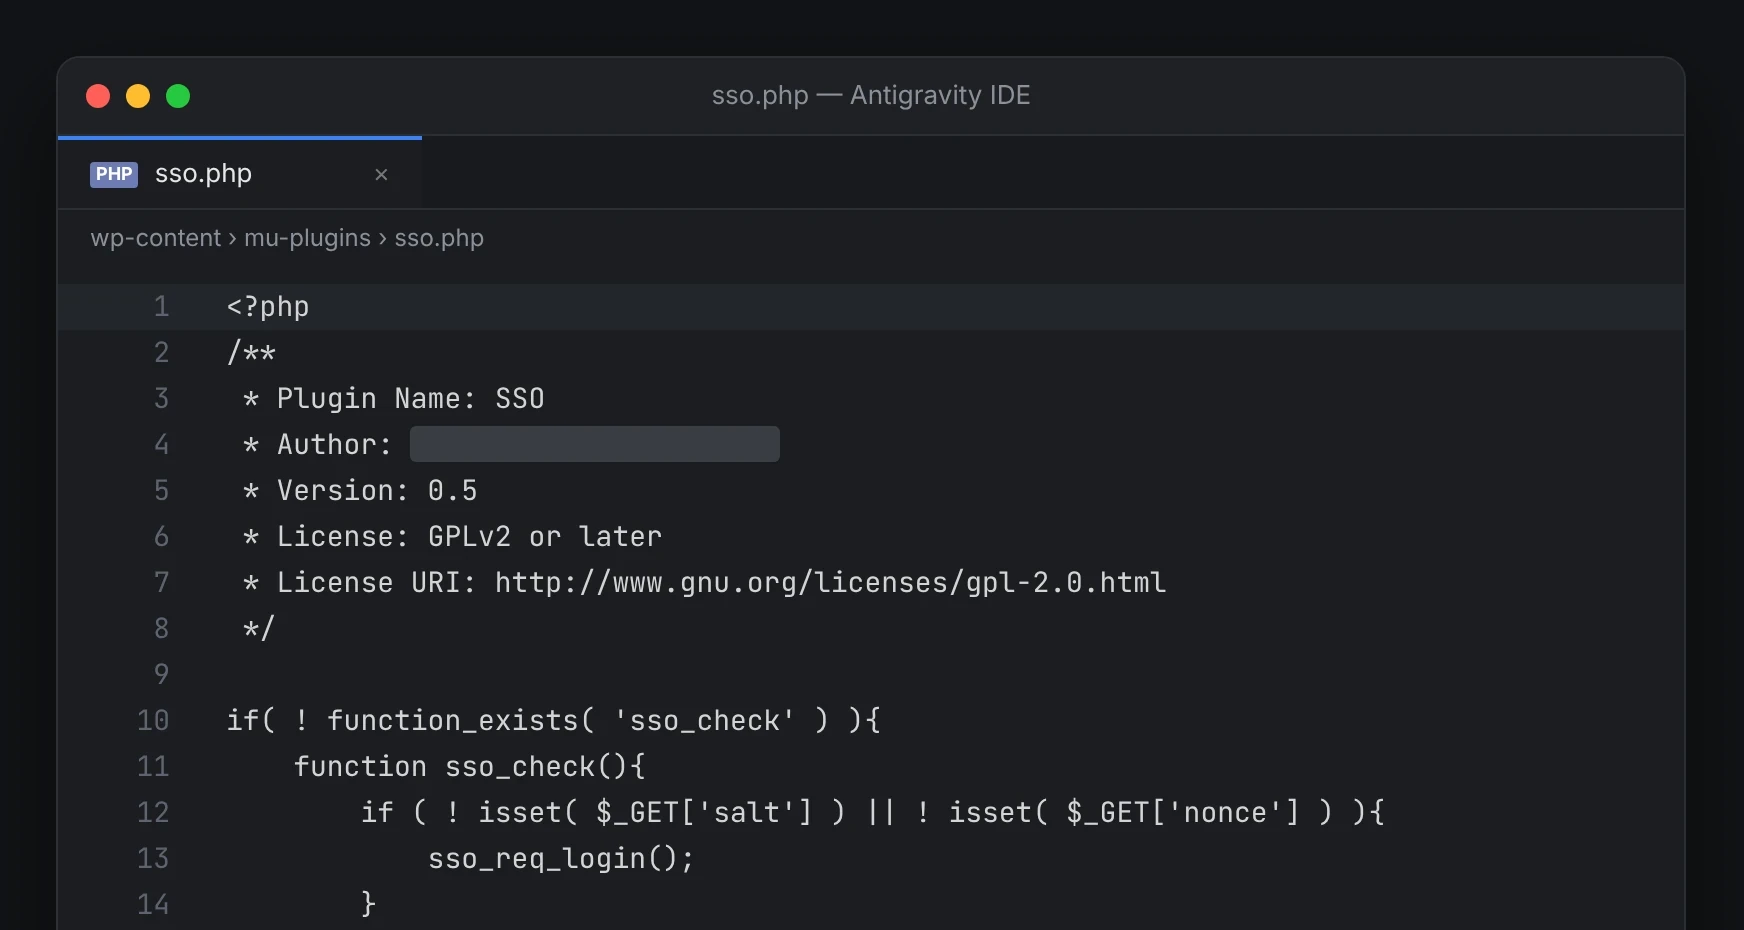Close the sso.php tab
Viewport: 1744px width, 930px height.
[x=381, y=175]
